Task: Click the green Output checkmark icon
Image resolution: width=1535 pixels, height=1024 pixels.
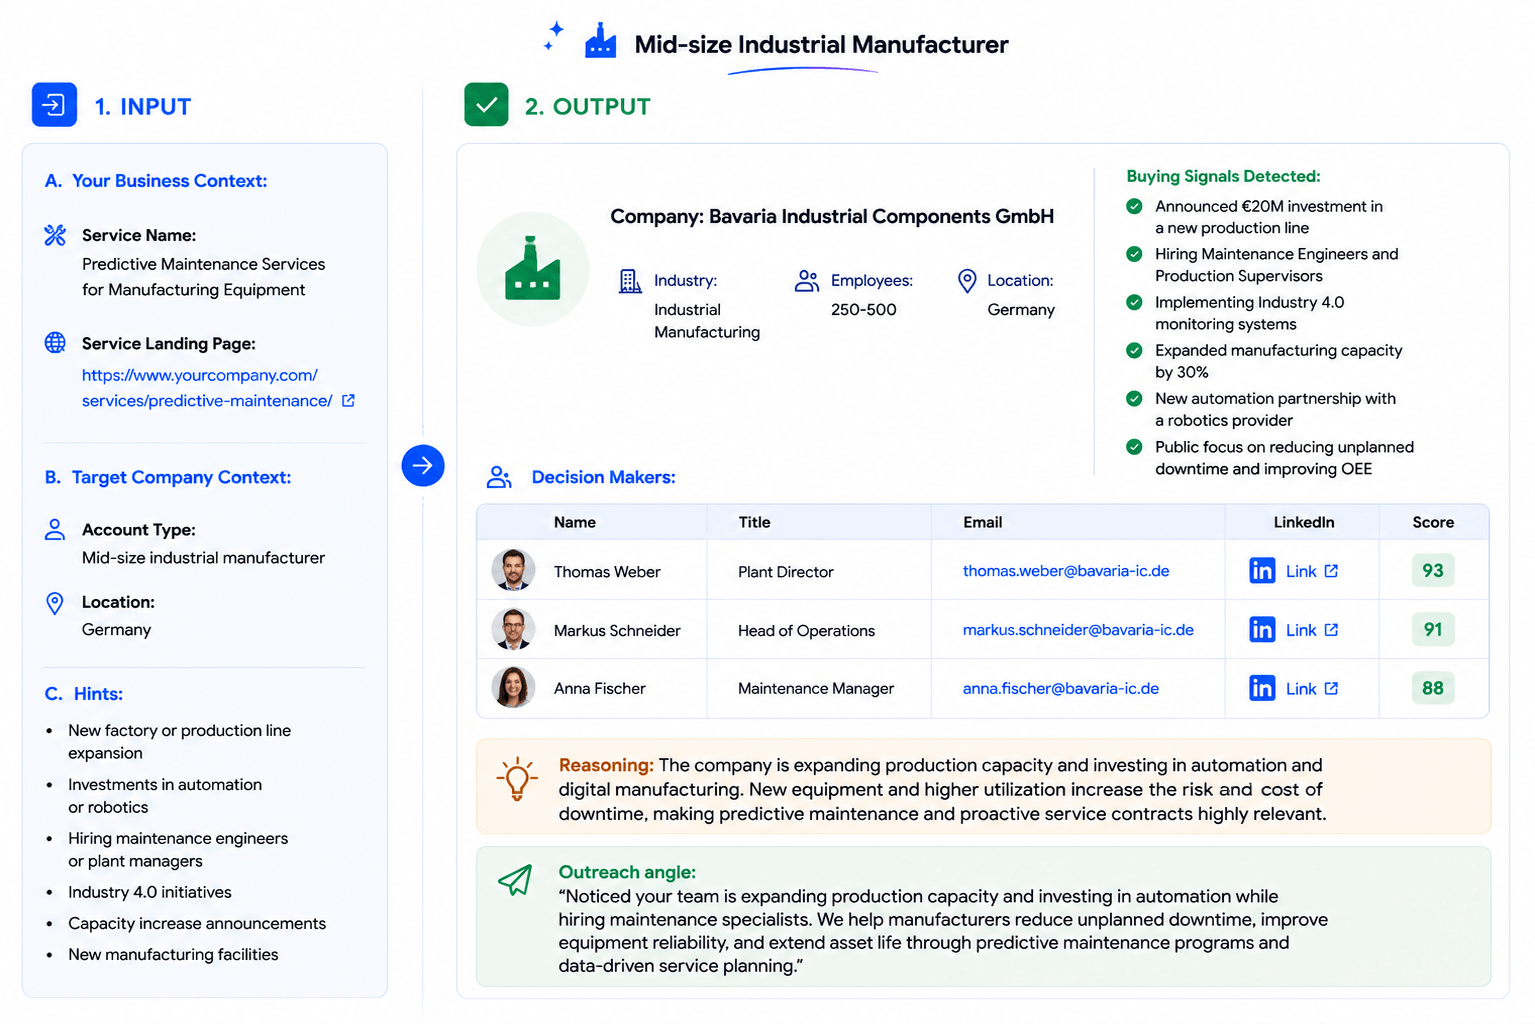Action: [x=486, y=105]
